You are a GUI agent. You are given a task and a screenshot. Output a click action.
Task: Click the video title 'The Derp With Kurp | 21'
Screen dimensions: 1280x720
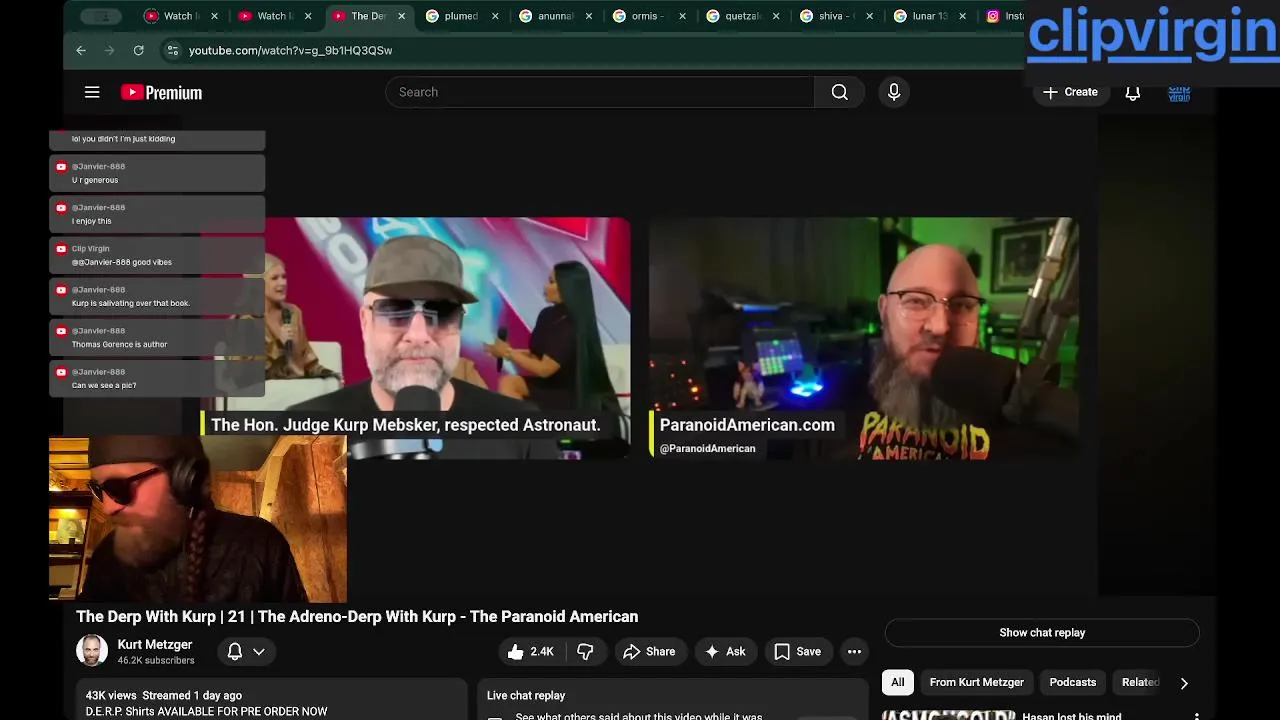[357, 617]
